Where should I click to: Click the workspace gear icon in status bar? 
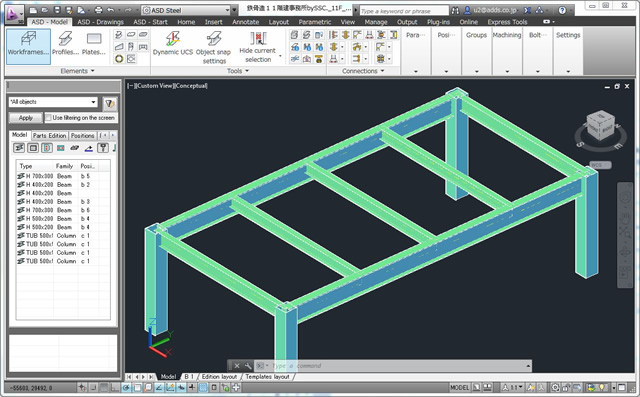(x=555, y=387)
